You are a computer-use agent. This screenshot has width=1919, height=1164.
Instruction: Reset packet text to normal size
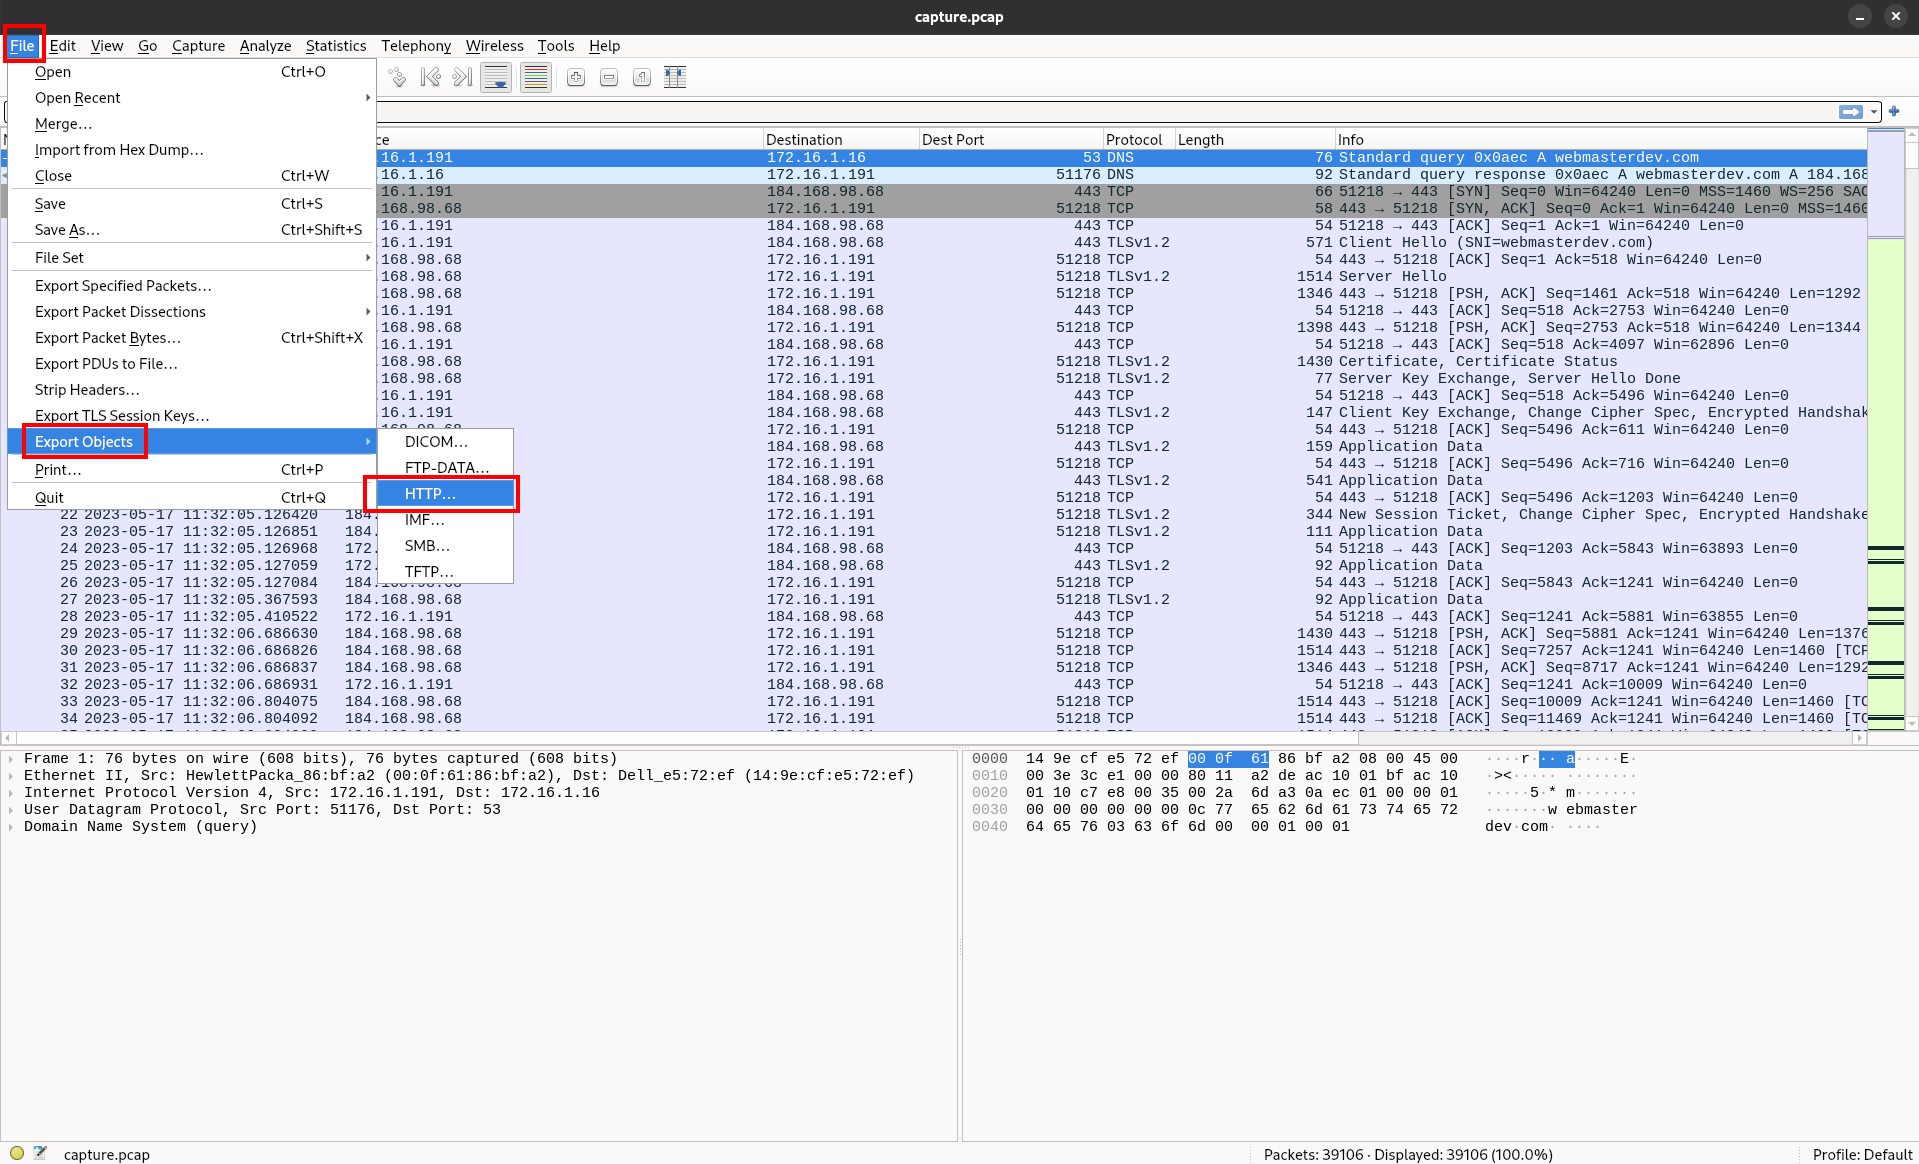point(642,78)
